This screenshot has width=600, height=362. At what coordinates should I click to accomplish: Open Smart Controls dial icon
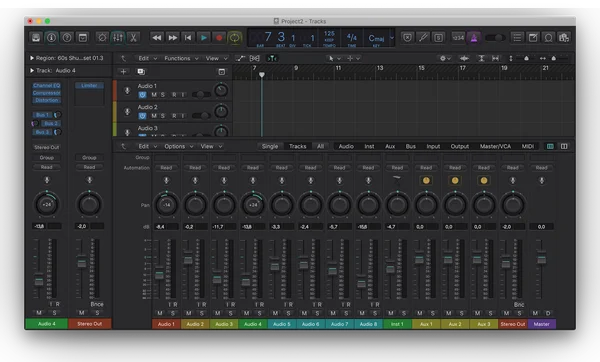(102, 38)
